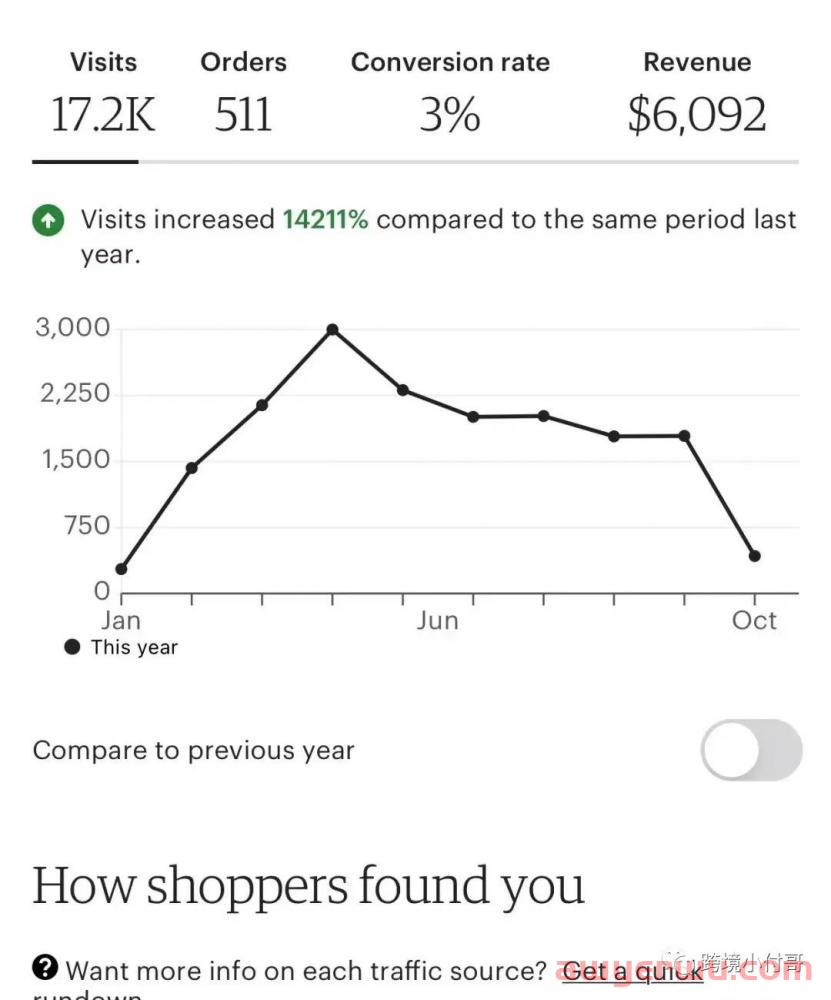Click the 14211% increase figure

(325, 219)
